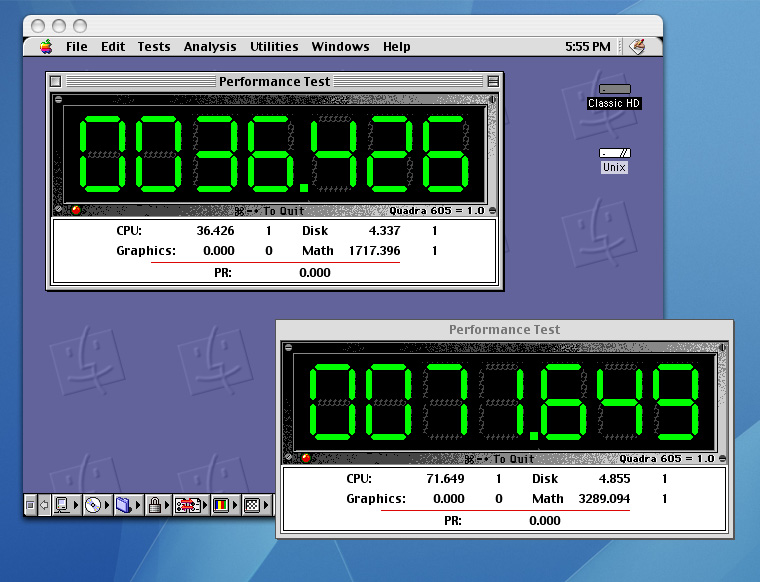
Task: Select the Unix drive desktop icon
Action: [614, 159]
